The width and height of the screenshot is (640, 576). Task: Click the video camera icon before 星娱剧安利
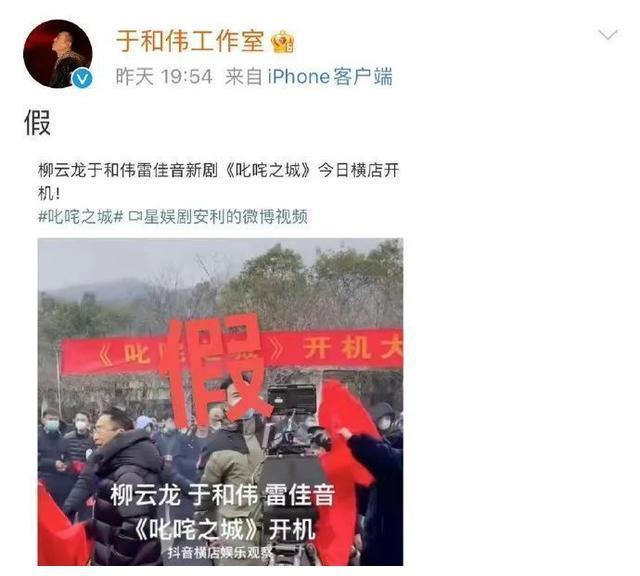136,216
